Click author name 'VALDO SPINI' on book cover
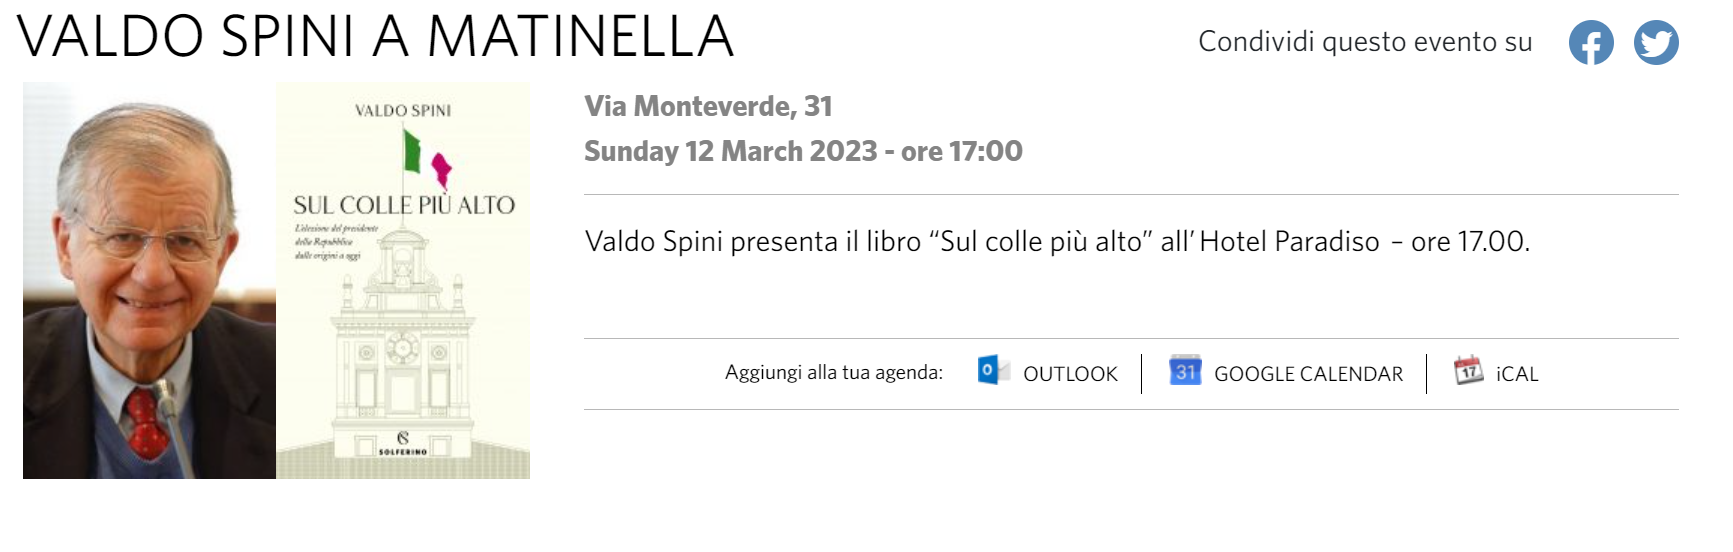 tap(403, 110)
